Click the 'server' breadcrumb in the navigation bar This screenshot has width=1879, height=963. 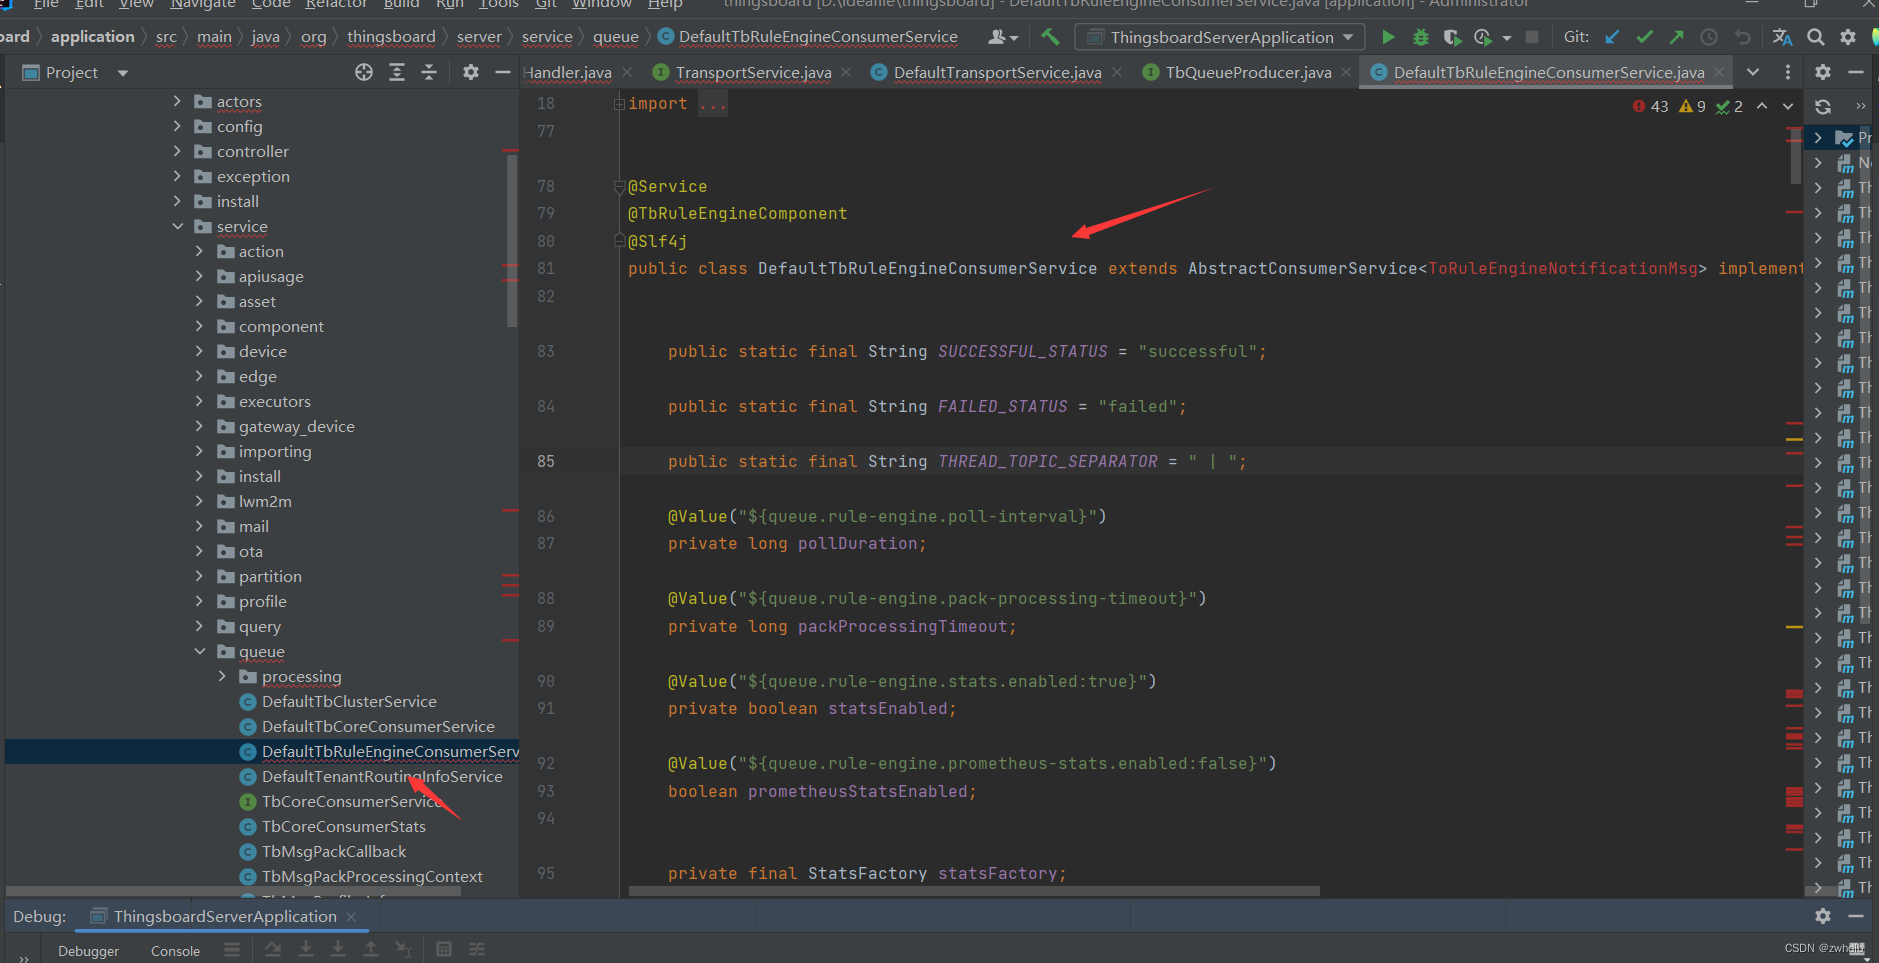(x=479, y=37)
